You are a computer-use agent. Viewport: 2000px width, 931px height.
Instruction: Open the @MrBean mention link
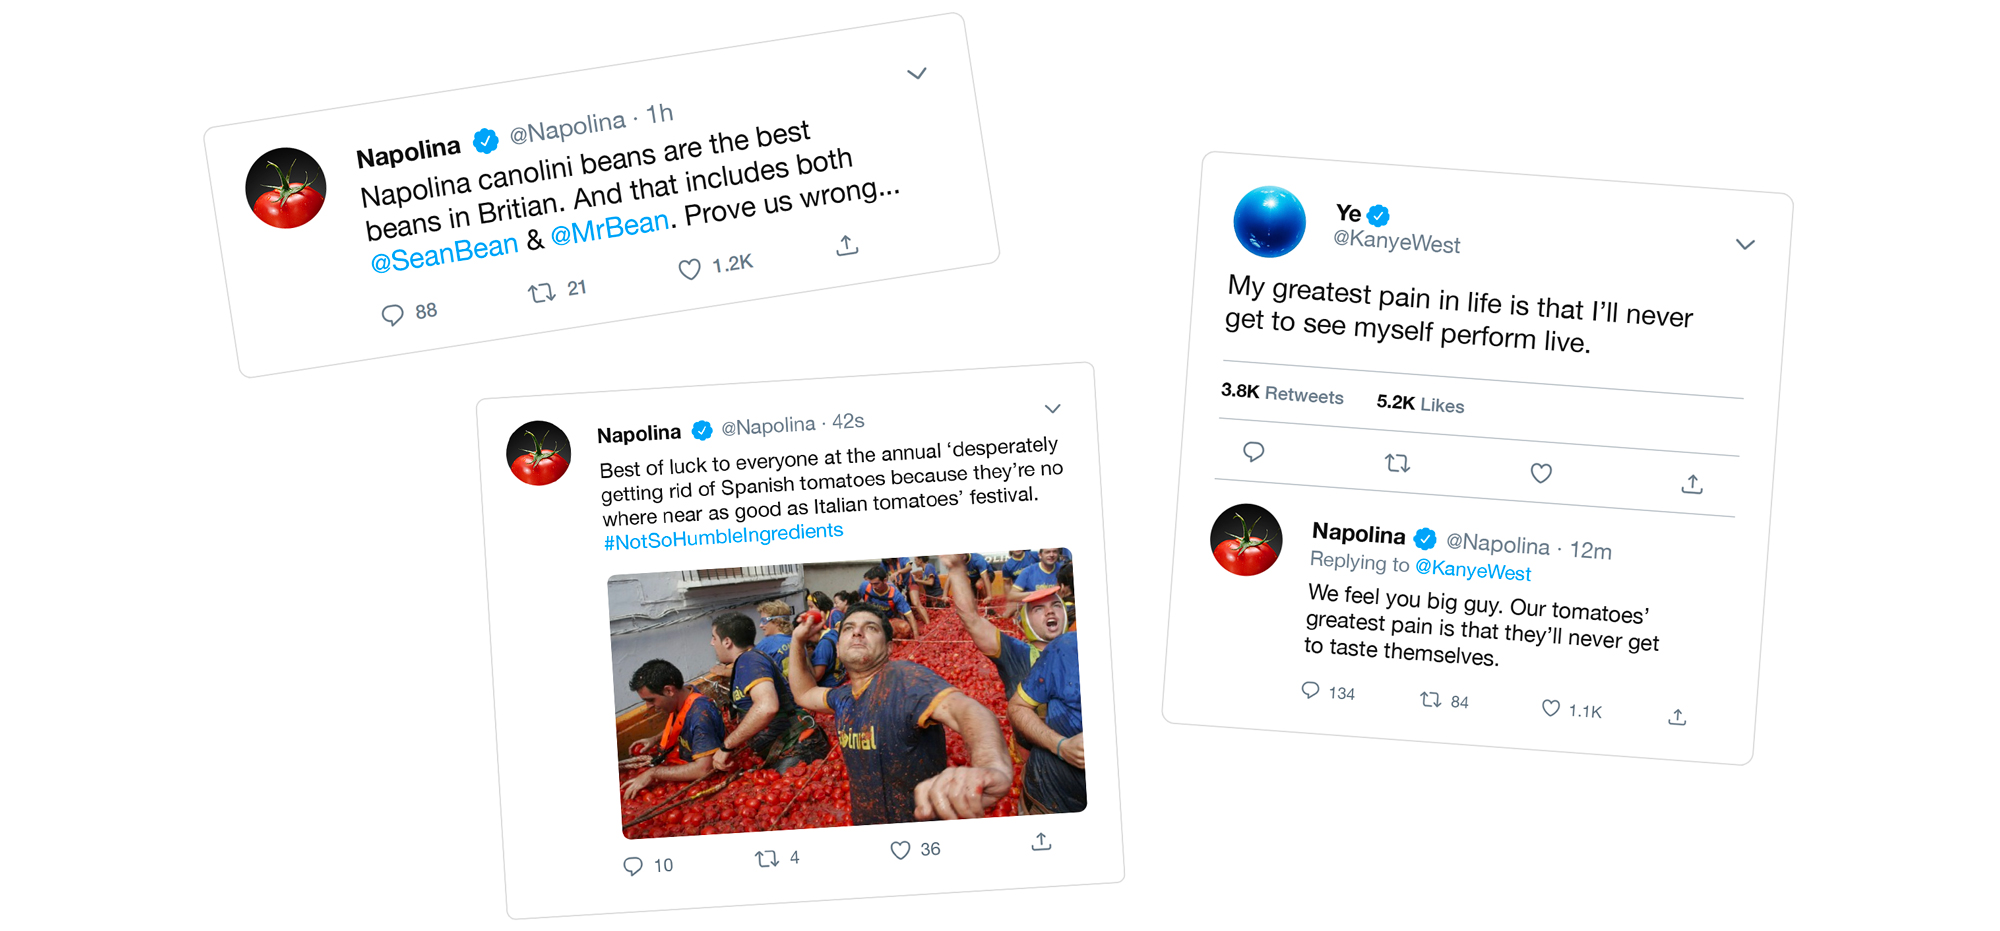609,228
